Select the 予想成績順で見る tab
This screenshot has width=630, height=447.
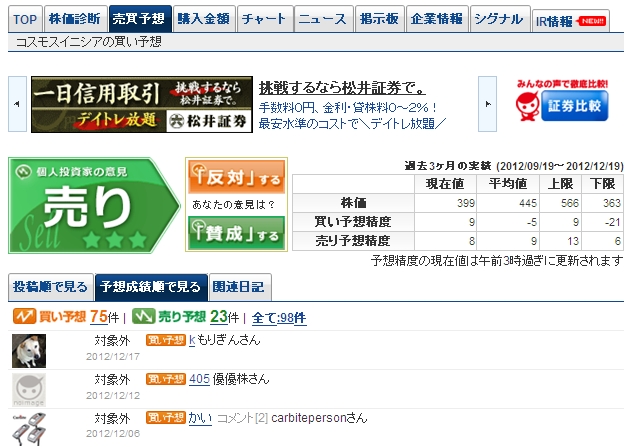[151, 287]
